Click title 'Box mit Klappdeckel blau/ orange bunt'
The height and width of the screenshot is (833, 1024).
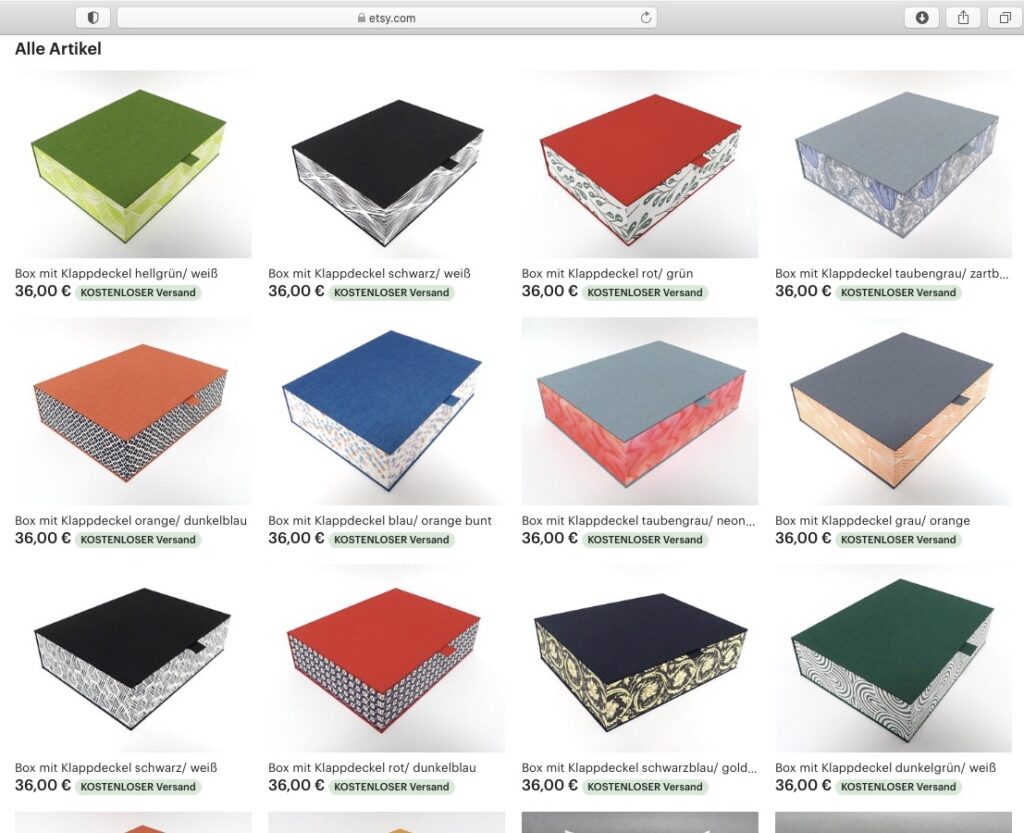[x=379, y=521]
